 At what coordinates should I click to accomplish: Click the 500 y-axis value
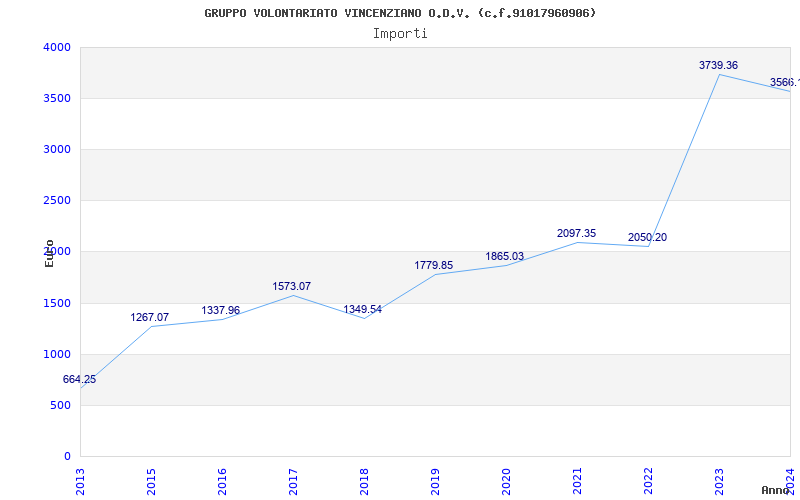click(61, 406)
